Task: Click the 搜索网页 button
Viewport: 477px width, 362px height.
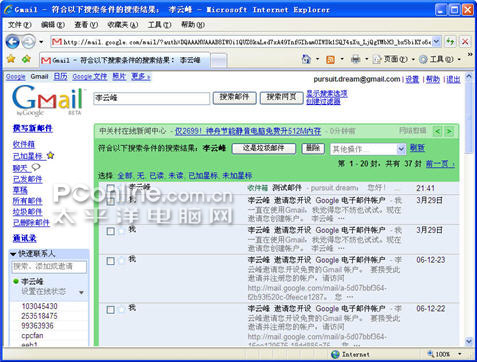Action: (x=281, y=98)
